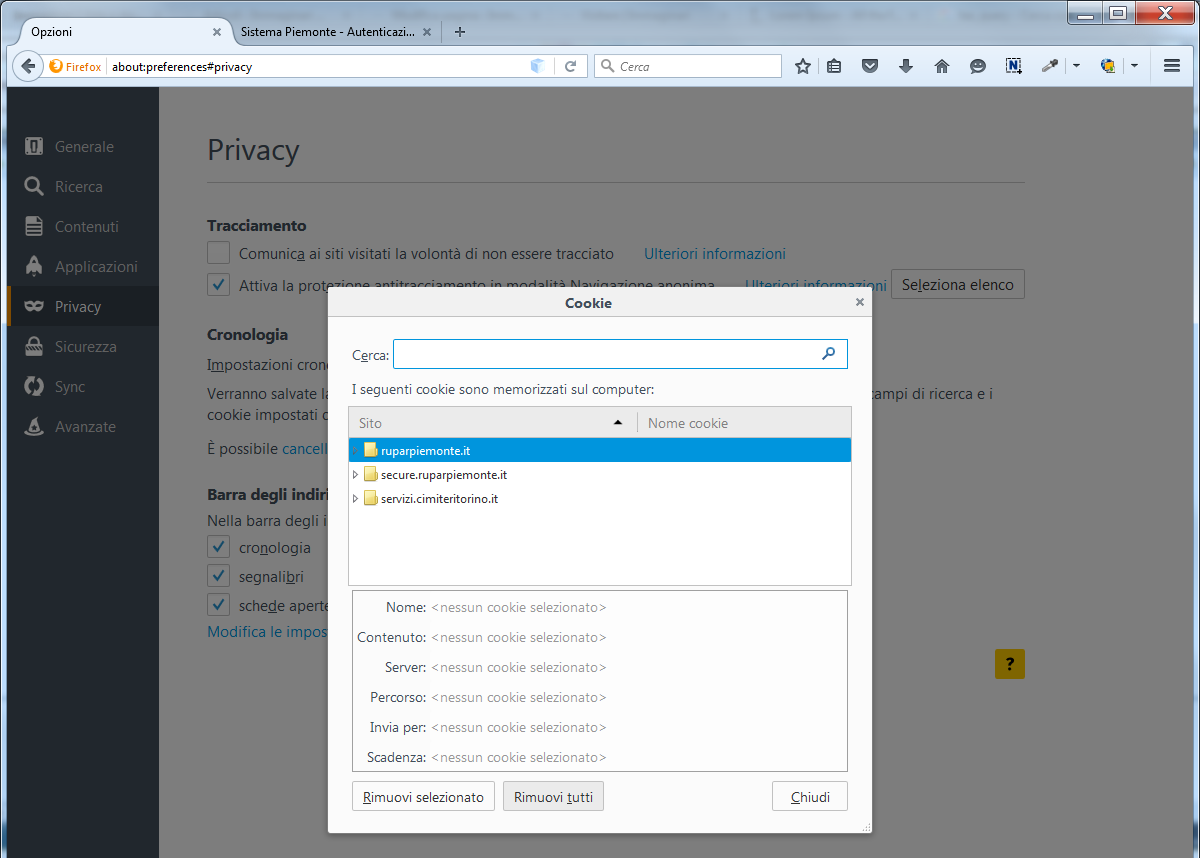Click the Modifica le impostazioni link
The height and width of the screenshot is (858, 1200).
click(267, 632)
